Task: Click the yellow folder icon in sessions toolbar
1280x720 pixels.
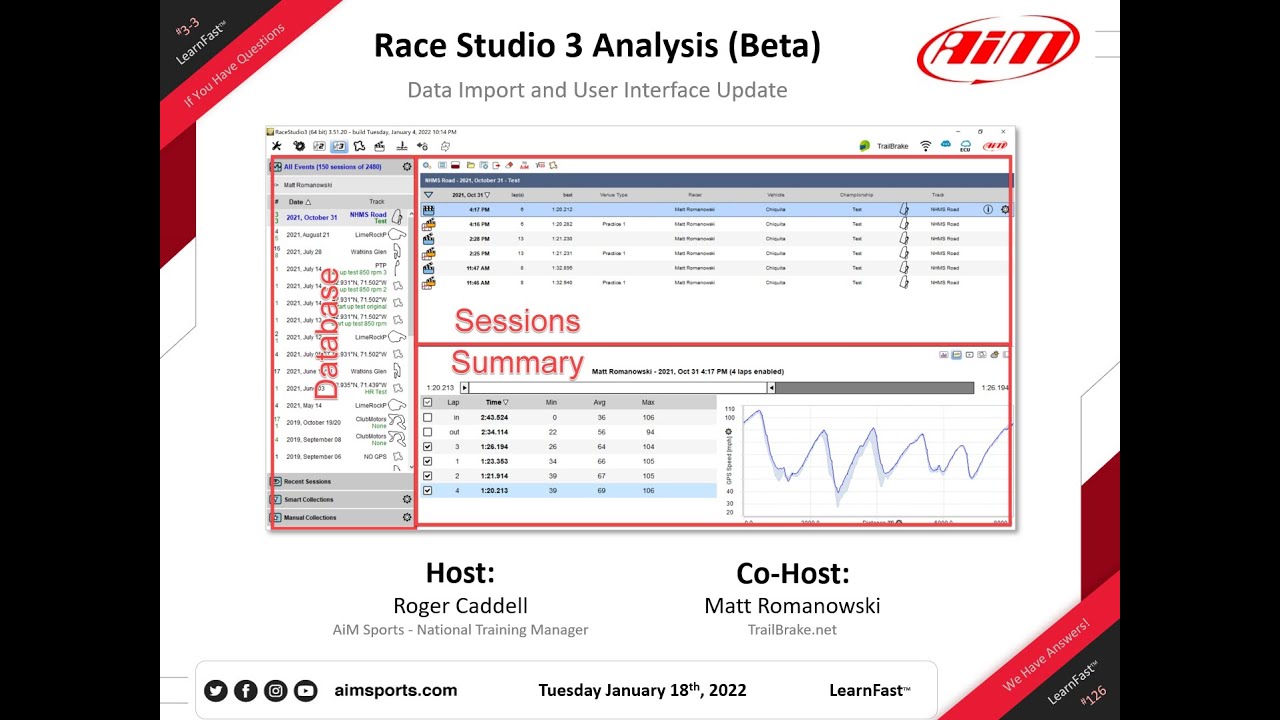Action: 470,165
